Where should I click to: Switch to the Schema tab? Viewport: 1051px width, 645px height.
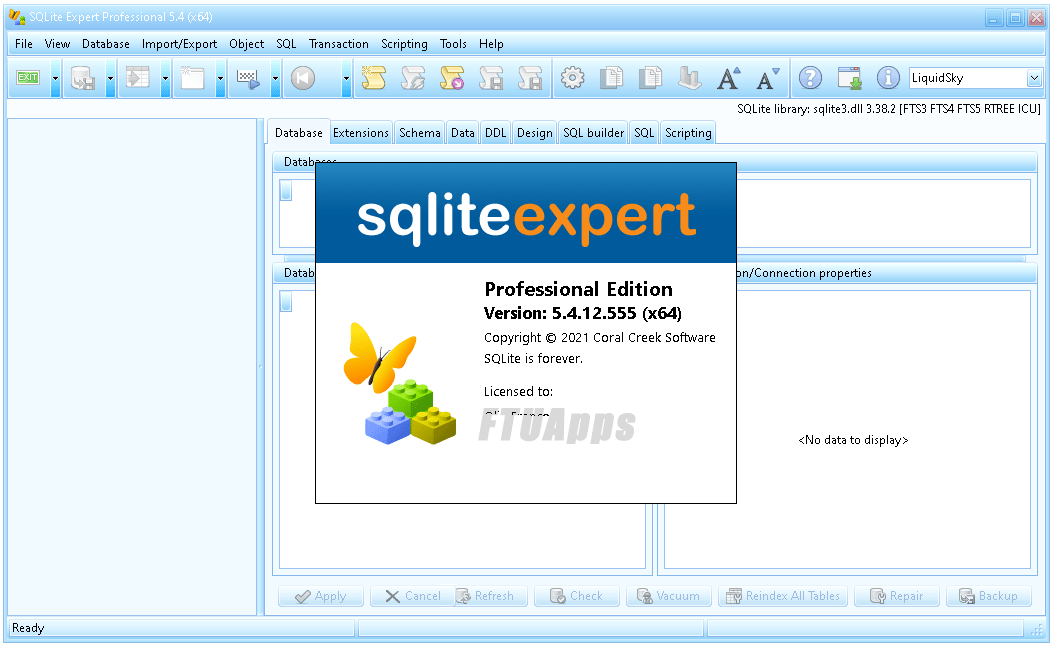(420, 133)
